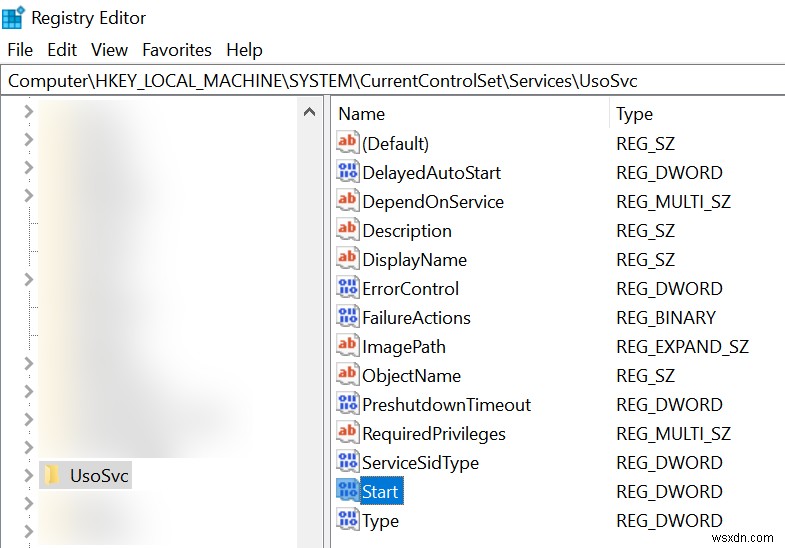Click the string icon beside DisplayName

point(347,259)
